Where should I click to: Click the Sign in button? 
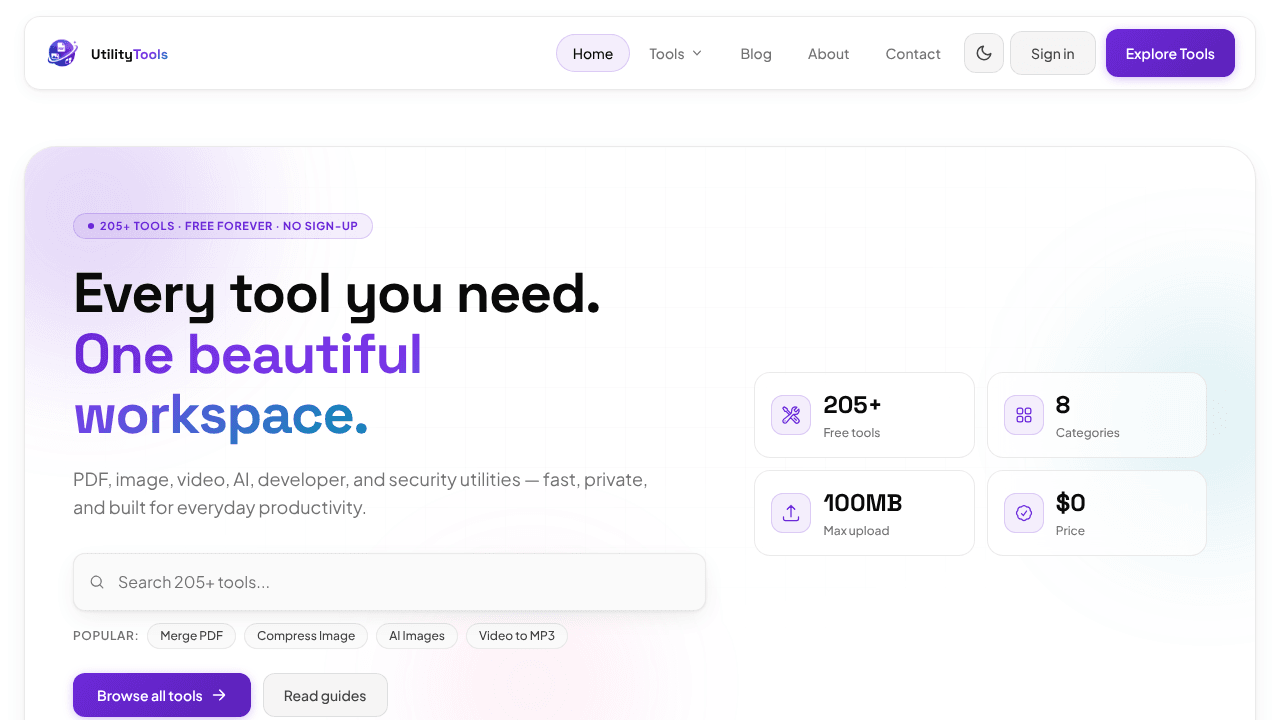[1053, 53]
